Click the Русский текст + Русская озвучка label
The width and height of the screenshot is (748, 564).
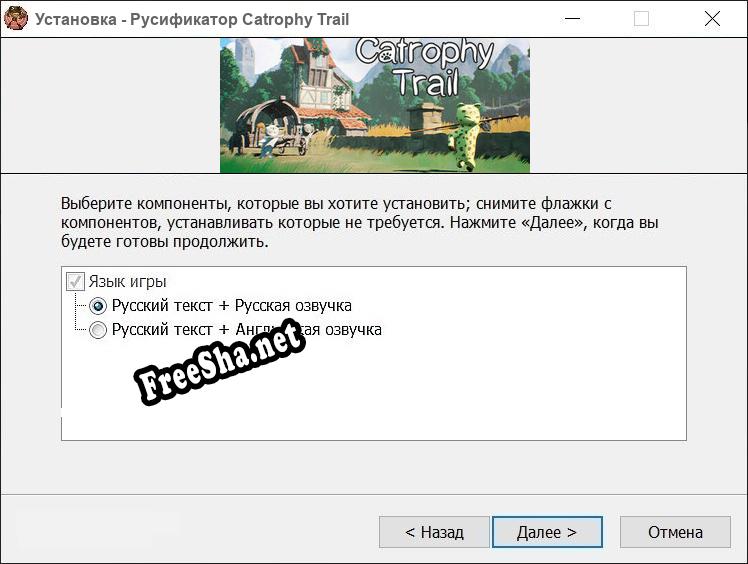coord(231,306)
